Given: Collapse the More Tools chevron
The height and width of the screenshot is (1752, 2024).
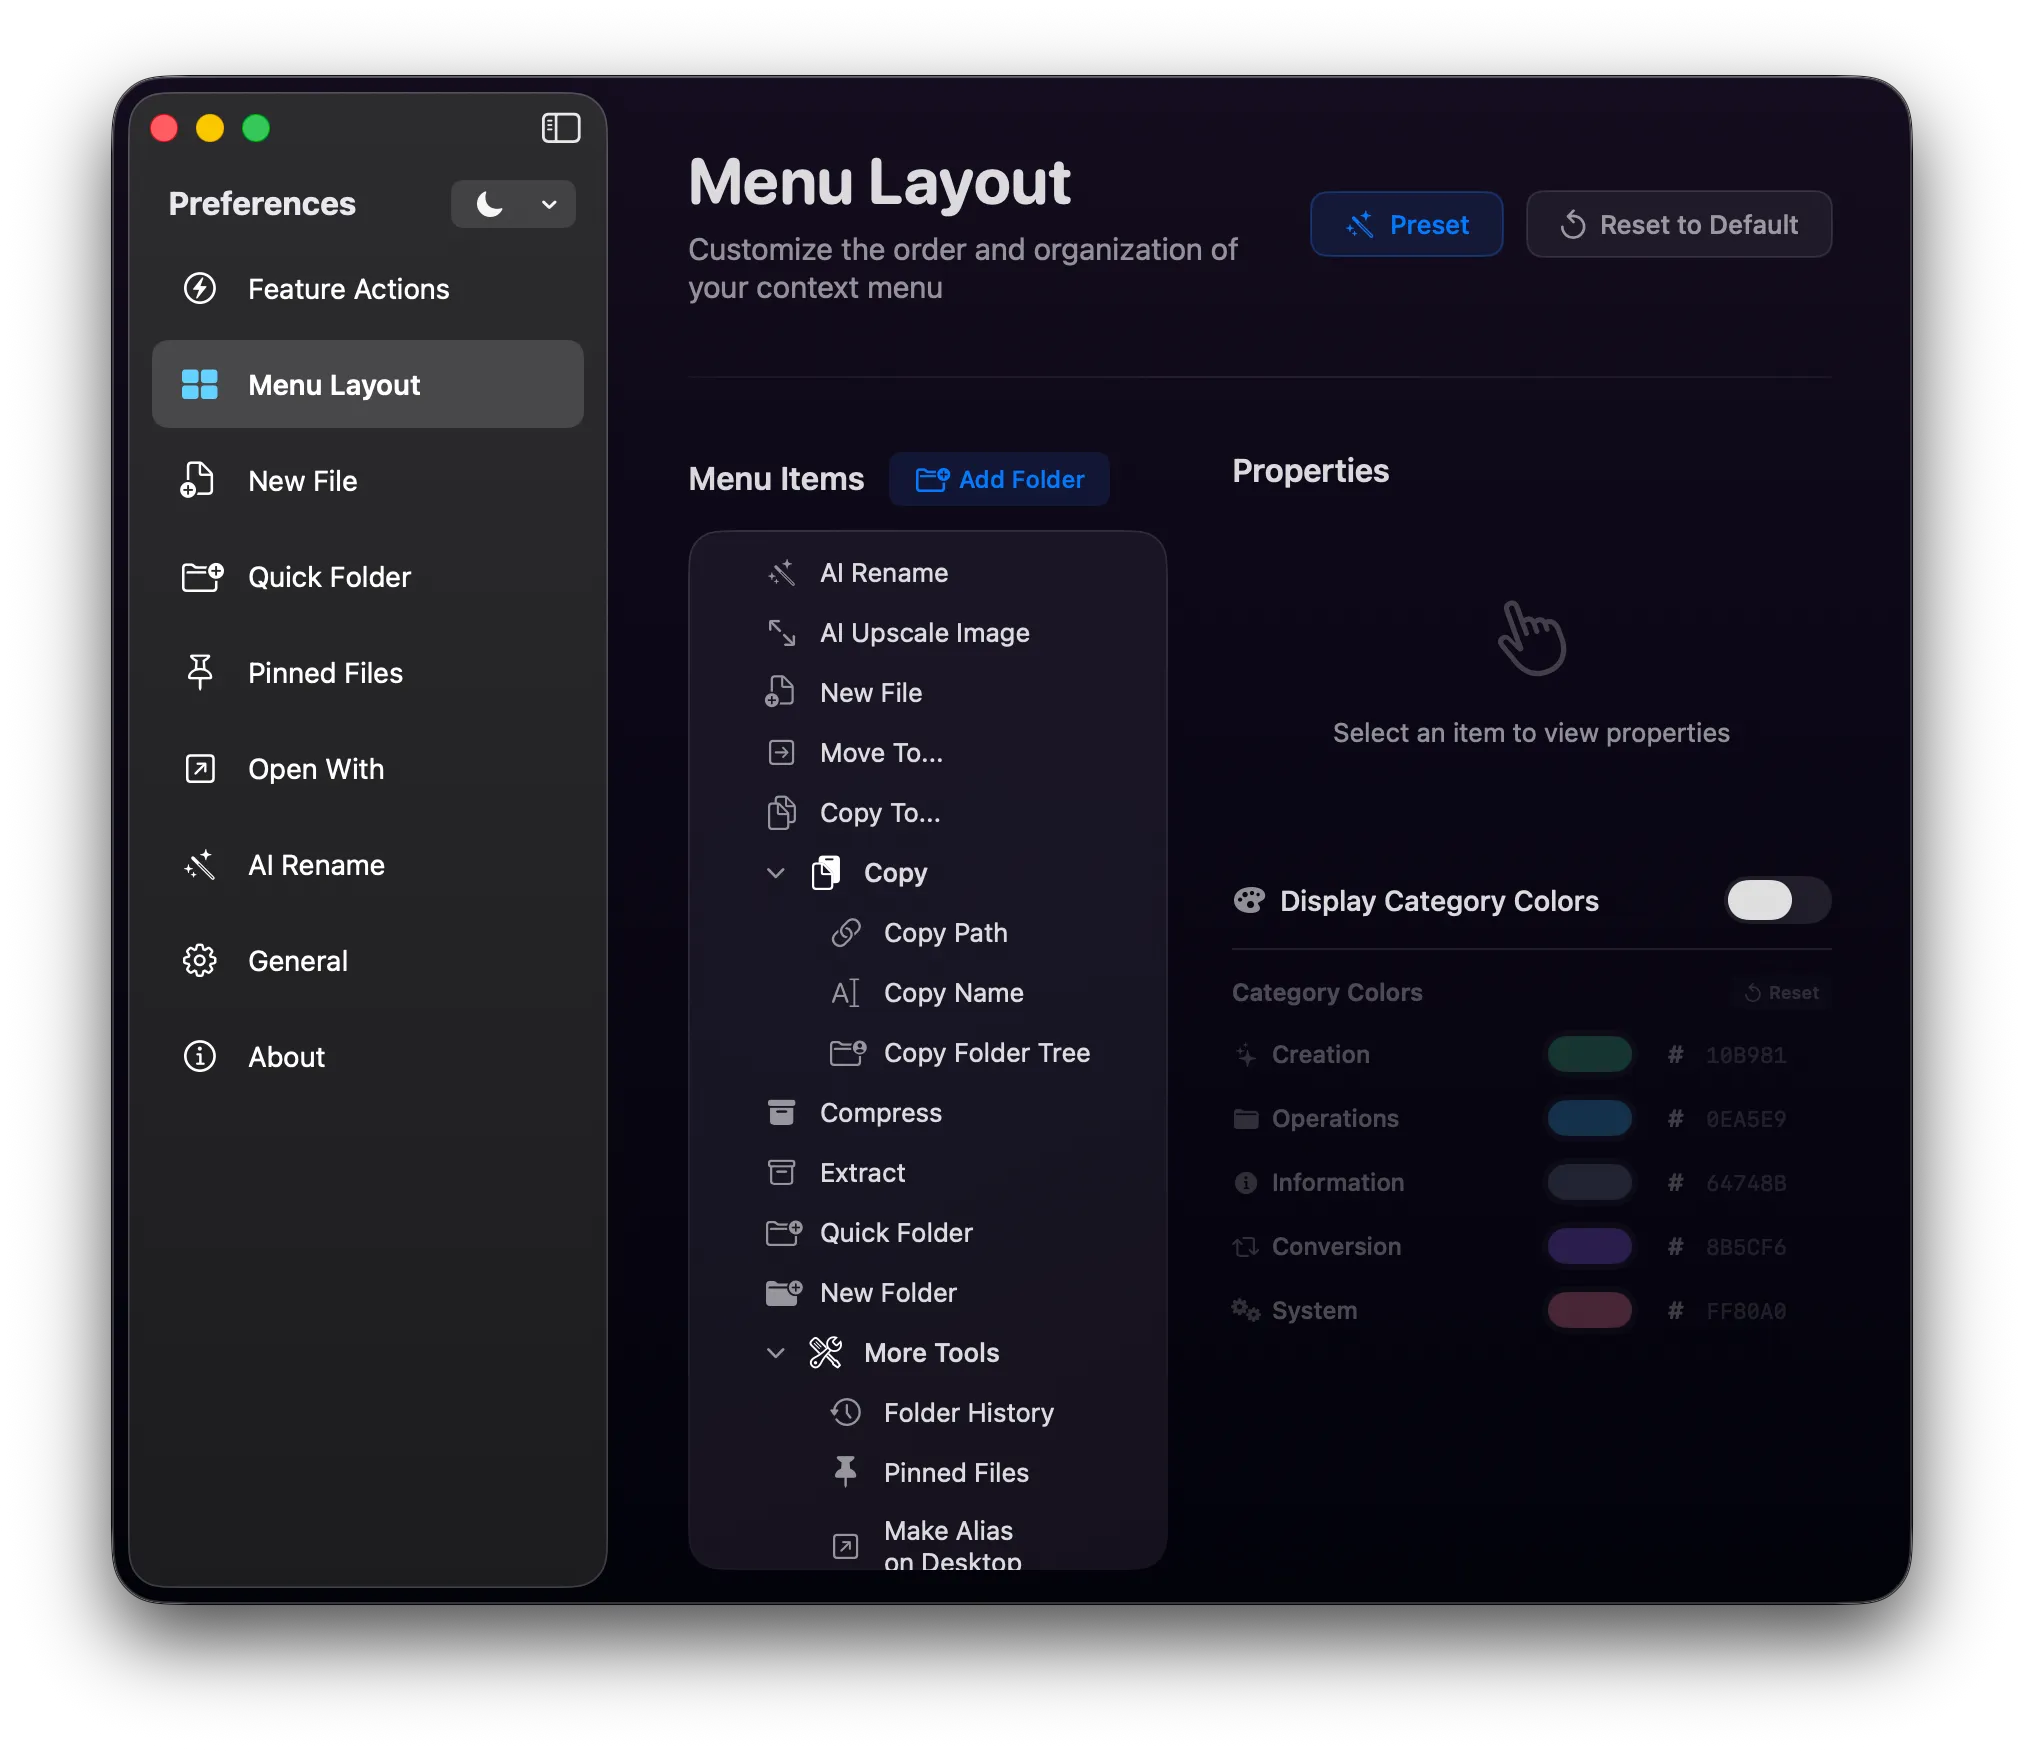Looking at the screenshot, I should pos(775,1353).
